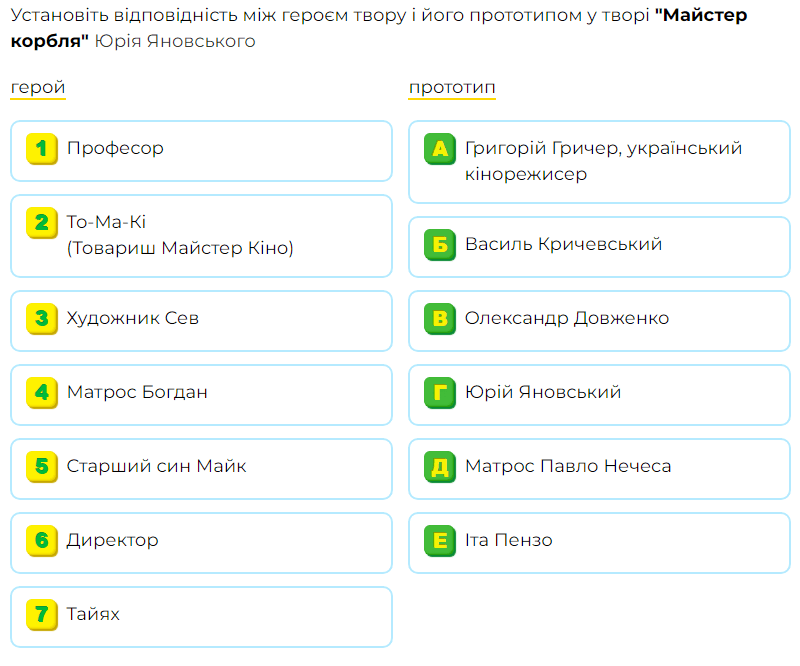Select the Професор hero card
800x666 pixels.
[202, 151]
